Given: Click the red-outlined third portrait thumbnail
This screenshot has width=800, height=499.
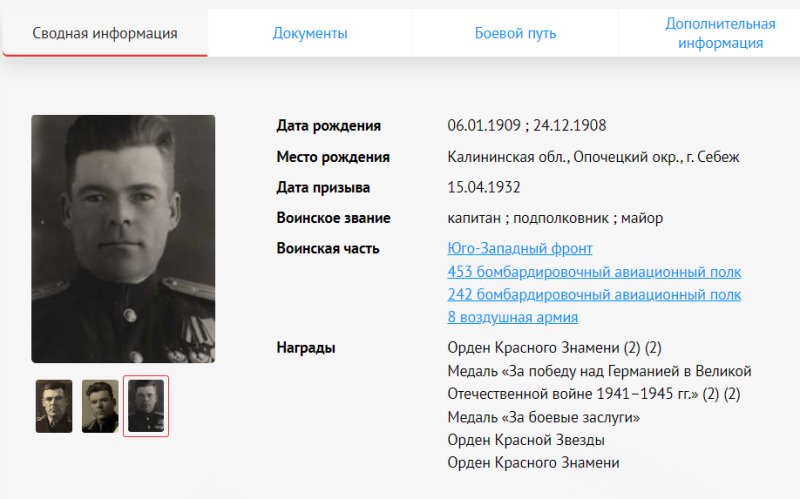Looking at the screenshot, I should coord(146,406).
